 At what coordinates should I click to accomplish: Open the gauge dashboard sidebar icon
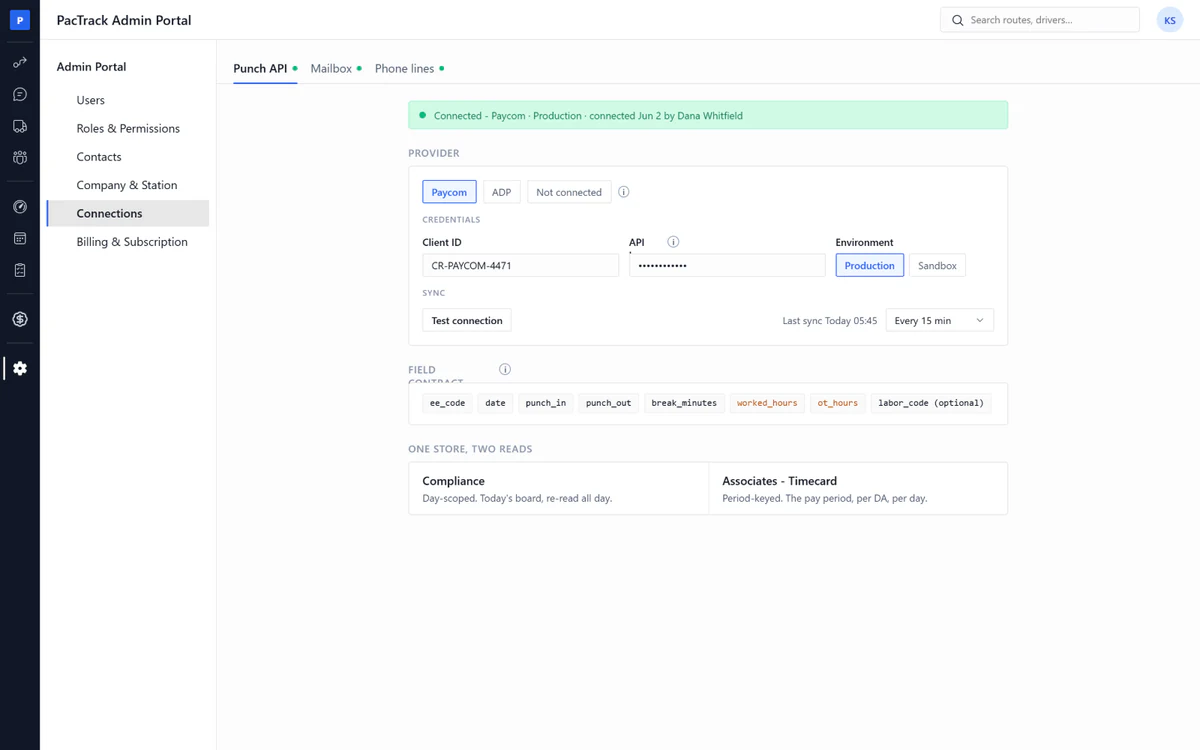20,207
